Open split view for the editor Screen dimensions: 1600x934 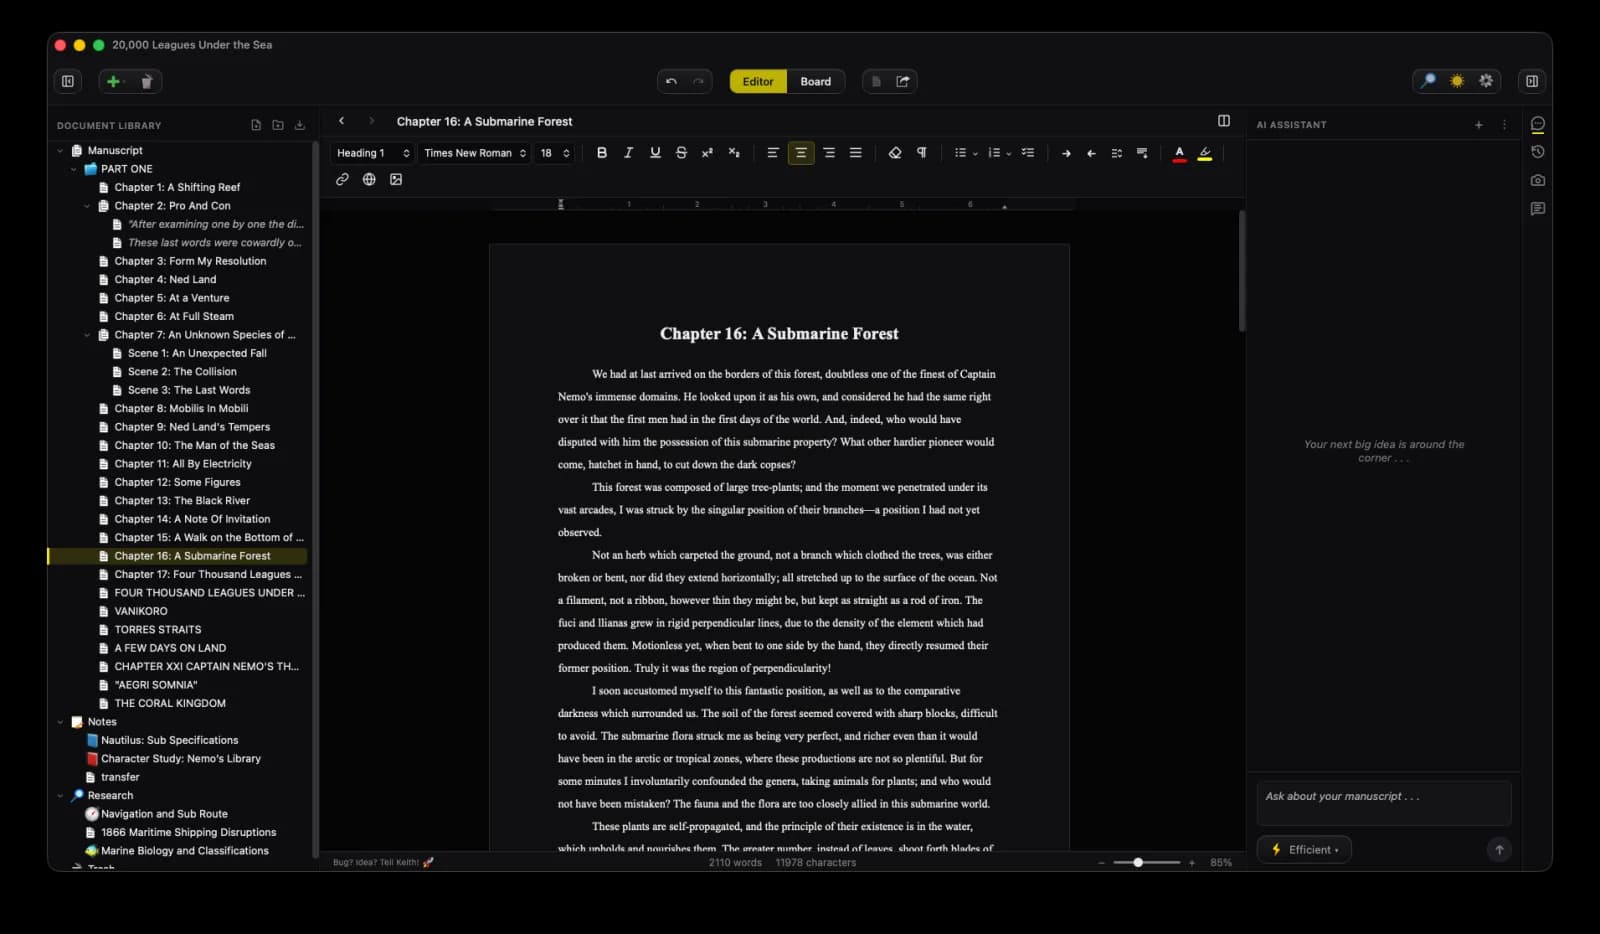tap(1224, 121)
